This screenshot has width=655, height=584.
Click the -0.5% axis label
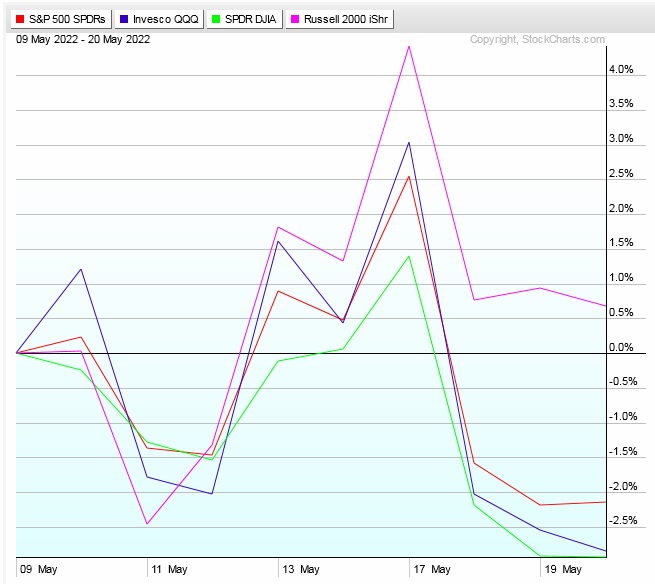tap(623, 381)
